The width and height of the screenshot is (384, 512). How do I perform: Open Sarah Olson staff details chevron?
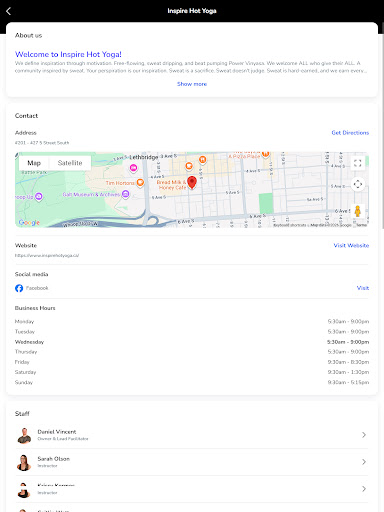364,462
